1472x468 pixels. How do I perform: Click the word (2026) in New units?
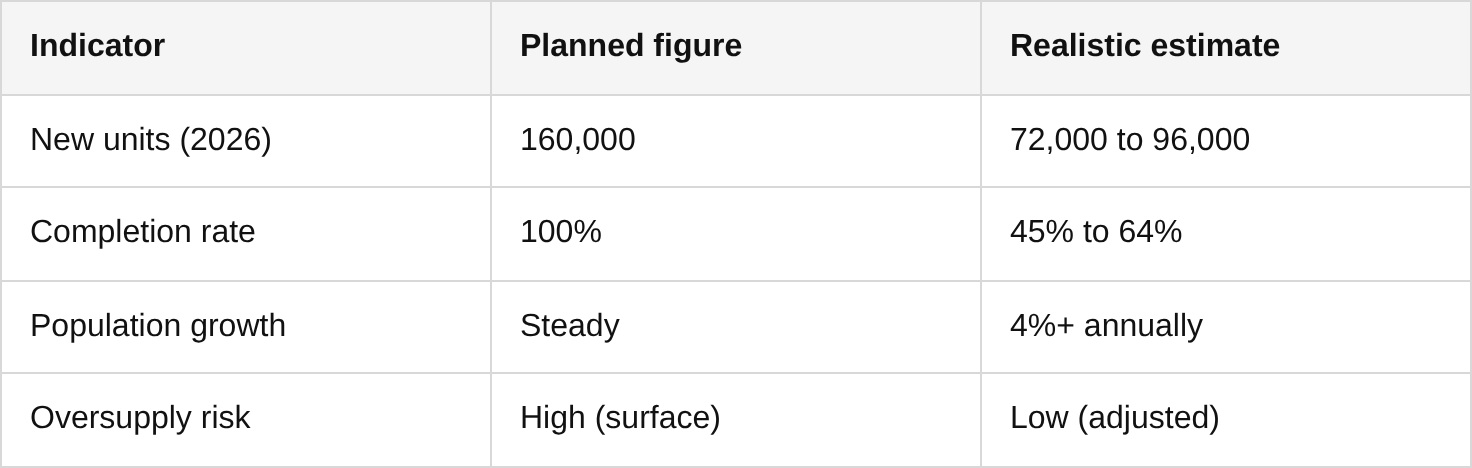coord(225,140)
